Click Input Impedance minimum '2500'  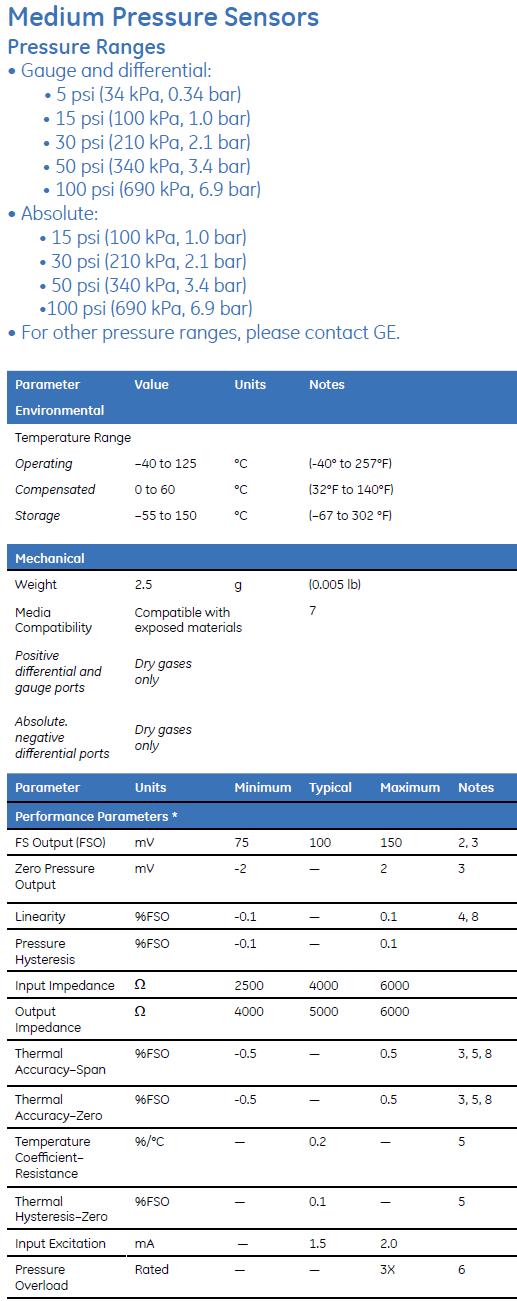pyautogui.click(x=249, y=985)
